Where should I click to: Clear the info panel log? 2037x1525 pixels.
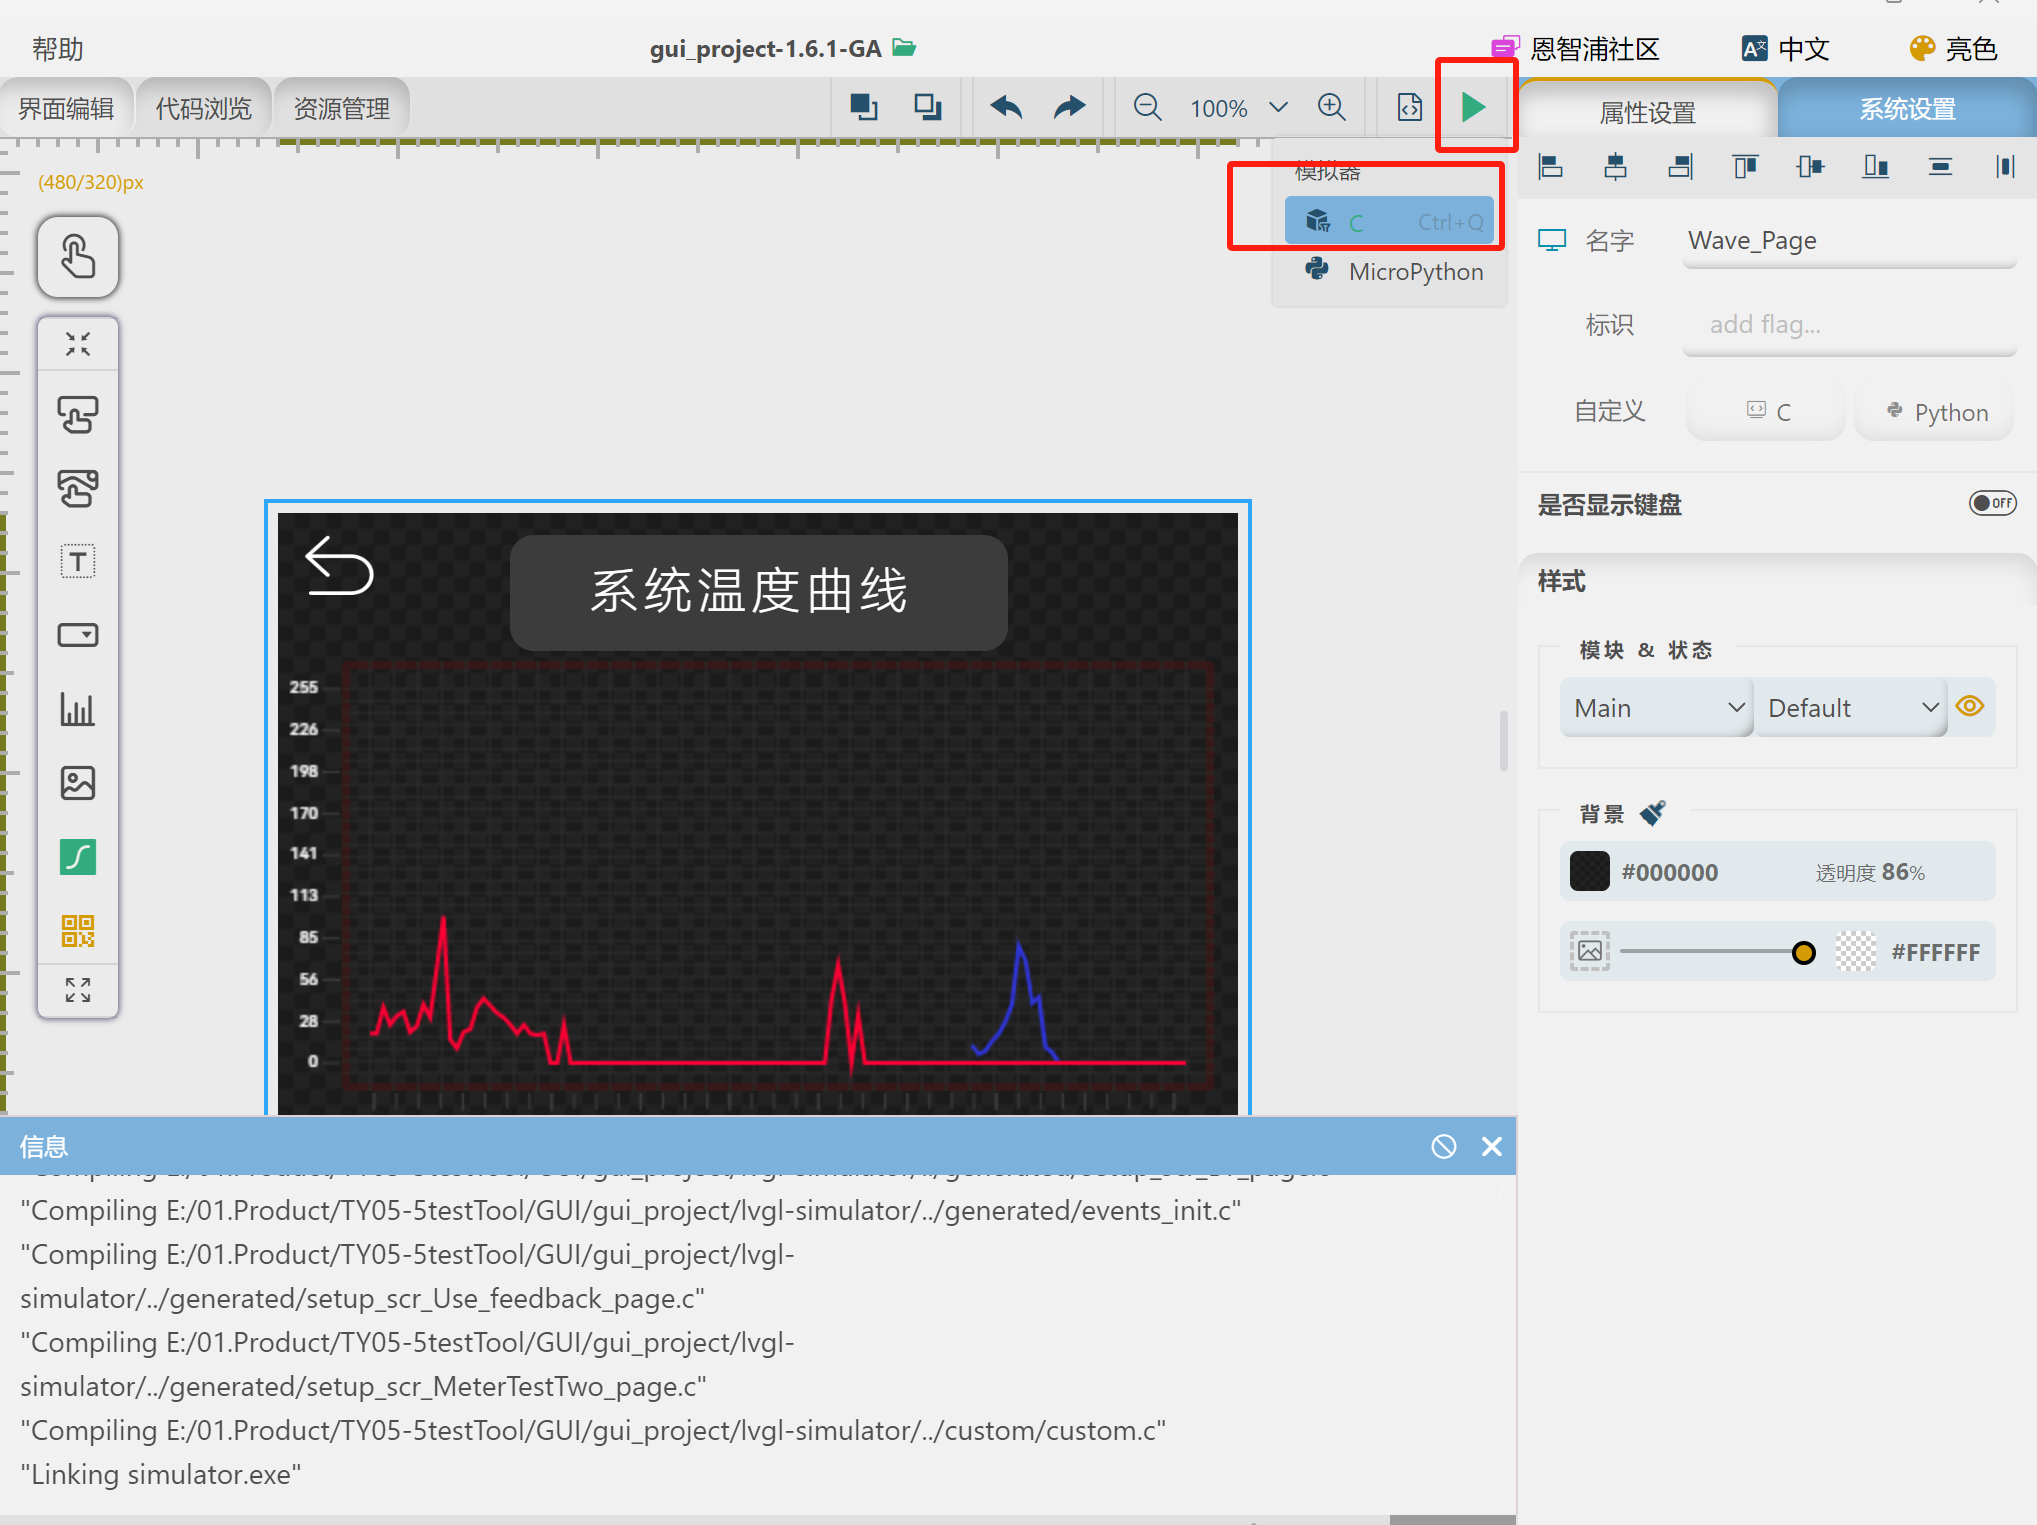tap(1443, 1146)
